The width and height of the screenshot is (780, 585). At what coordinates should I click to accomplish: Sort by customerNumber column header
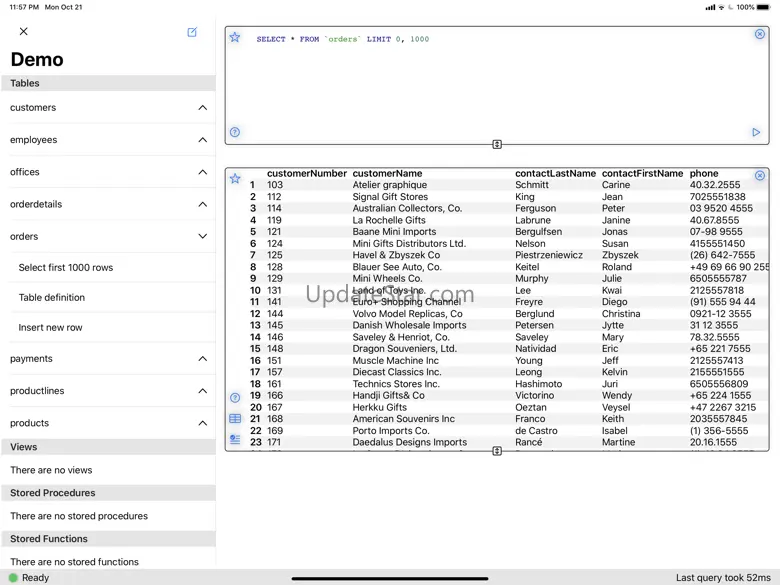coord(306,173)
